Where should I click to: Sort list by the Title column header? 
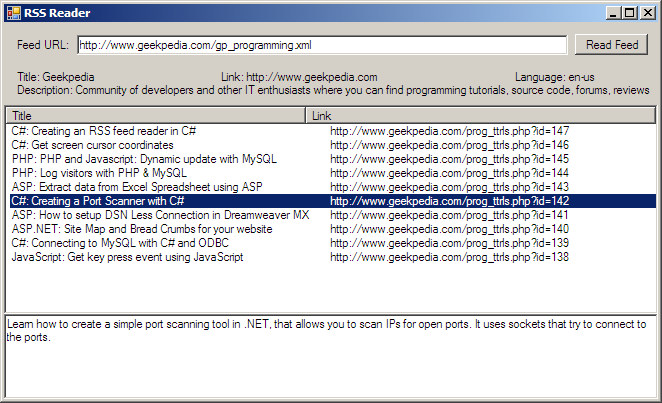pos(156,116)
